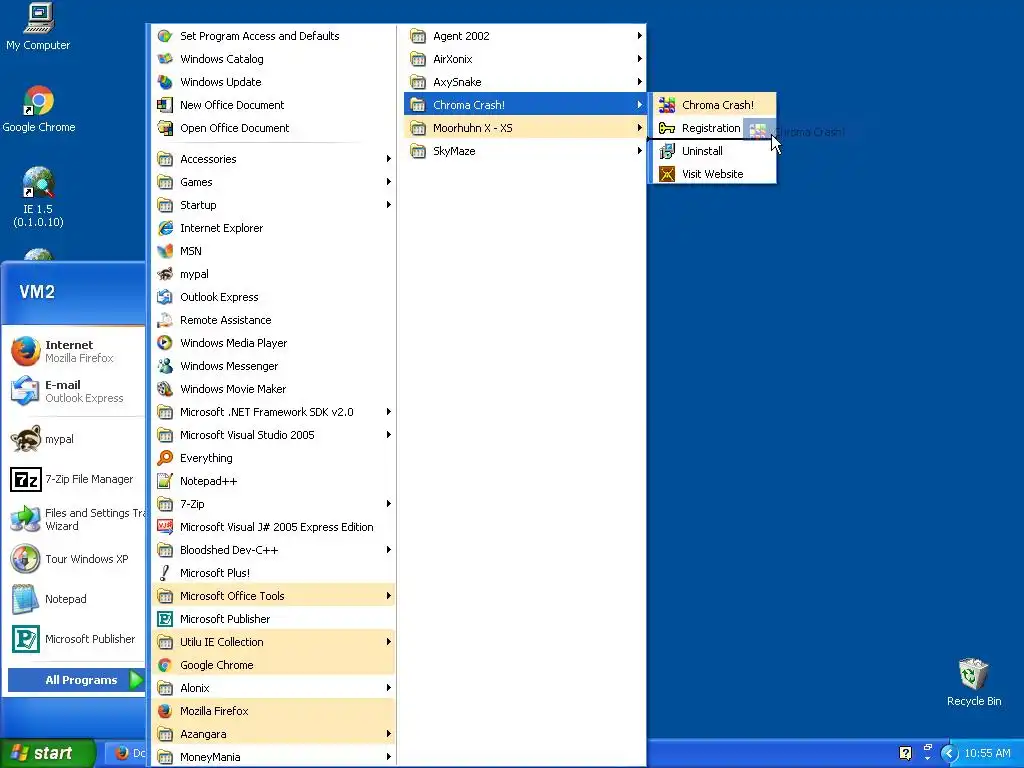Launch Tour Windows XP

73,559
